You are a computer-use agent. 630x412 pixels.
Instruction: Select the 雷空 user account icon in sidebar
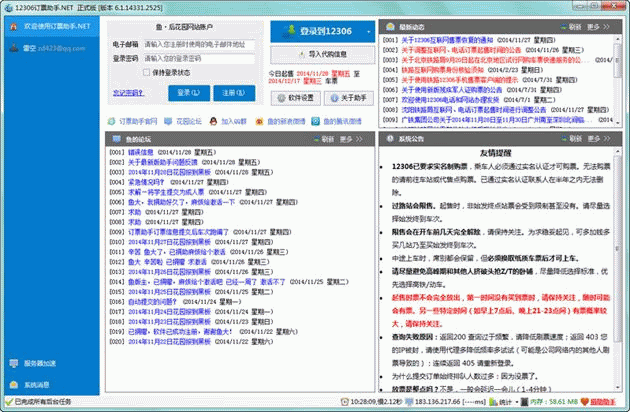[x=14, y=48]
